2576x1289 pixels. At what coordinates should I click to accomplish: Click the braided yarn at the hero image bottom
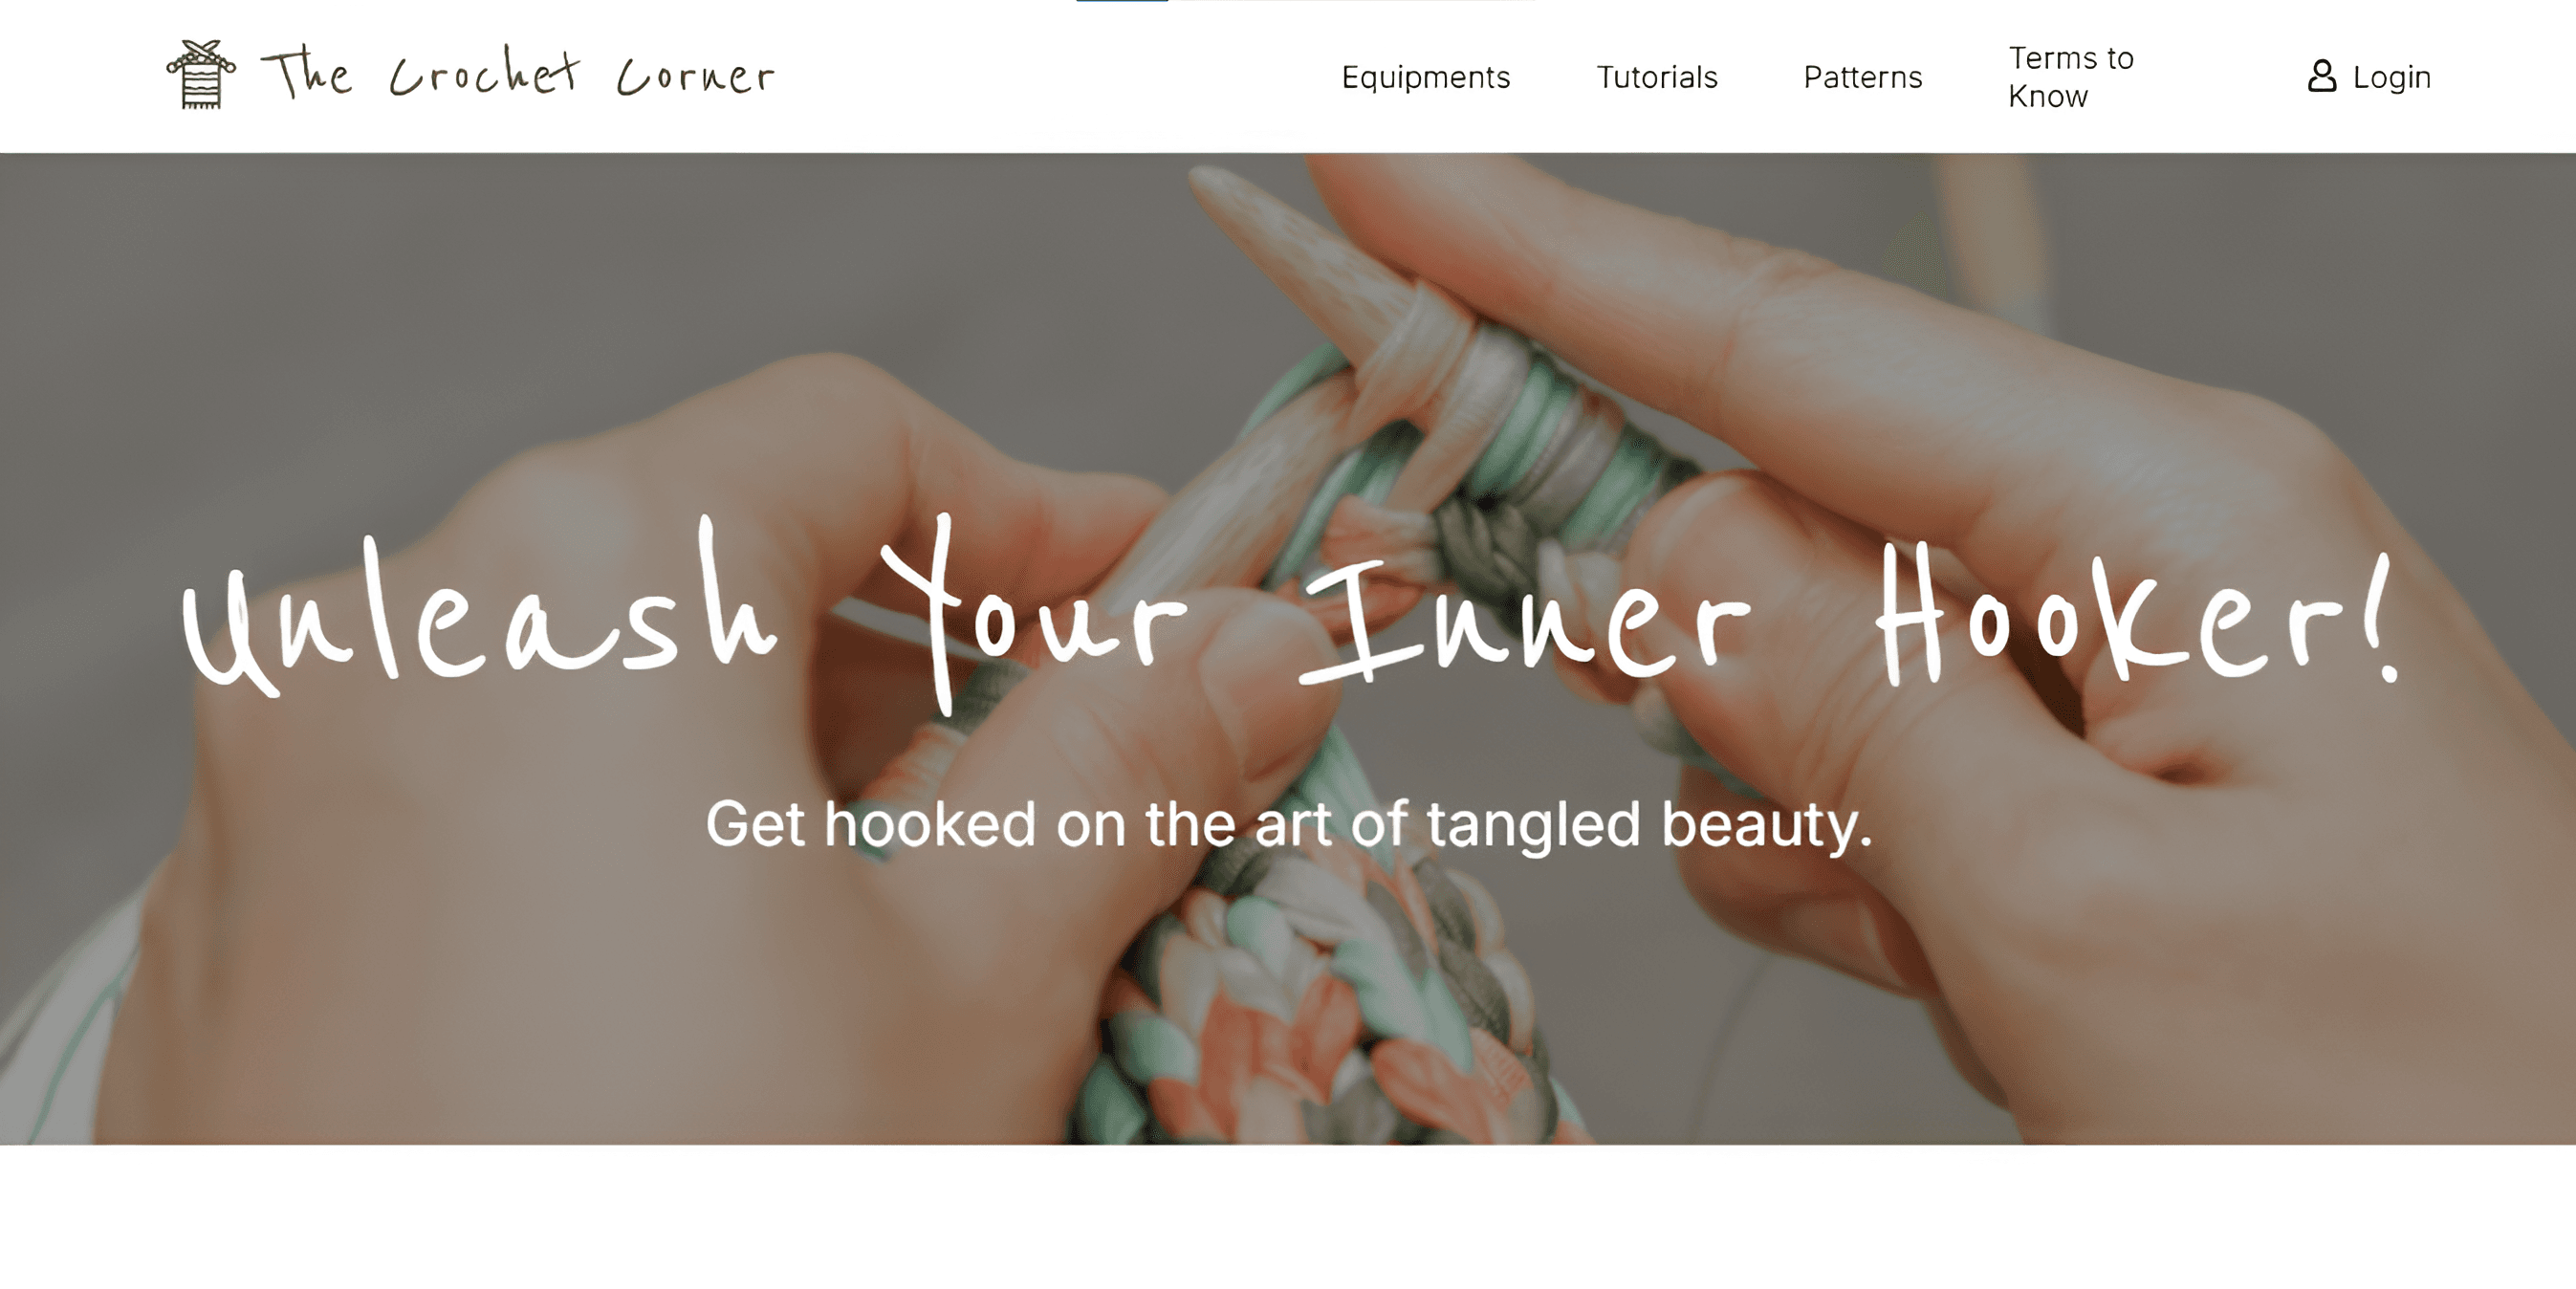[x=1320, y=1010]
